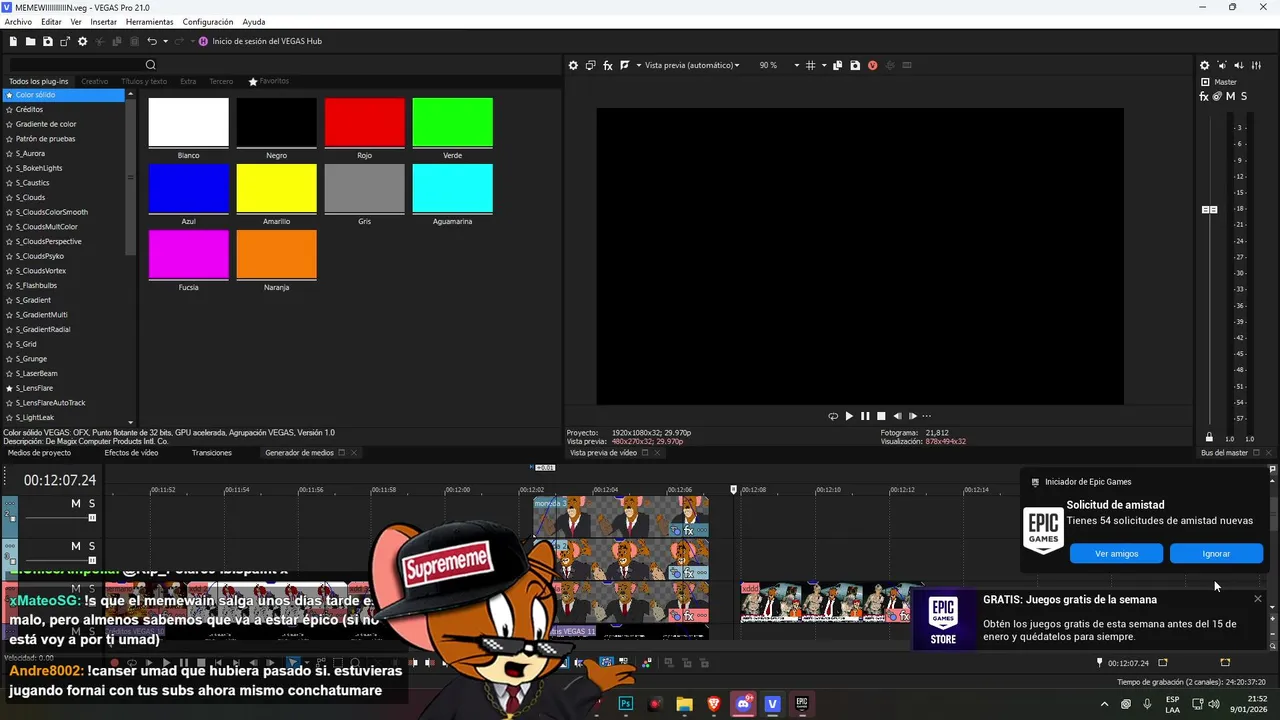This screenshot has height=720, width=1280.
Task: Open the Insertar menu
Action: (x=103, y=22)
